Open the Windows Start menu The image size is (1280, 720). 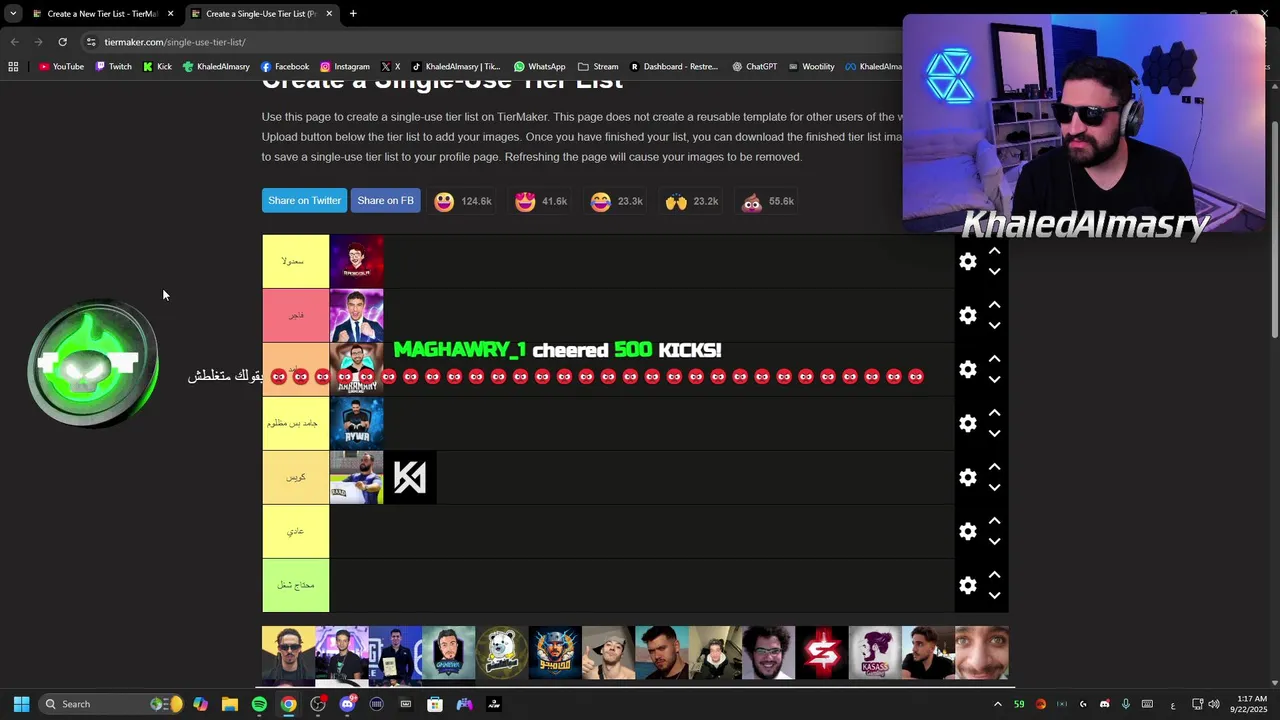[21, 704]
